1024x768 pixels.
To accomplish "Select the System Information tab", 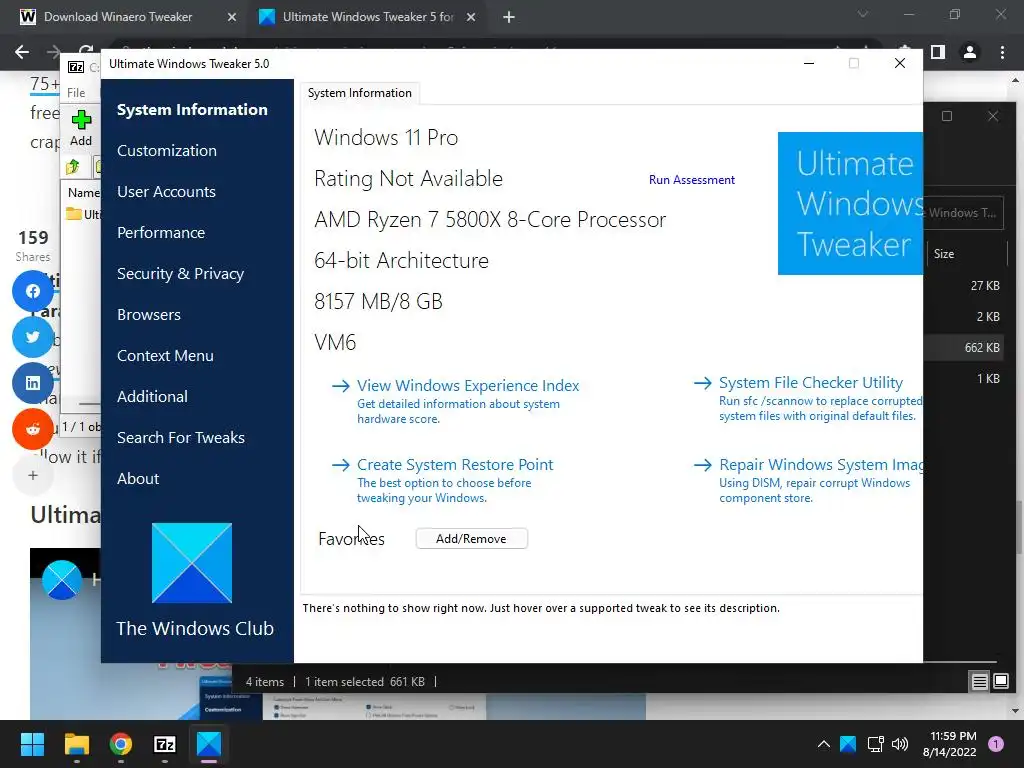I will pyautogui.click(x=360, y=93).
